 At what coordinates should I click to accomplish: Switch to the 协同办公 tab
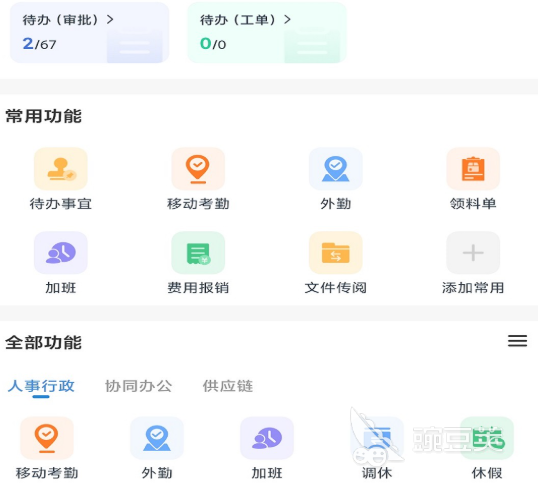click(138, 386)
